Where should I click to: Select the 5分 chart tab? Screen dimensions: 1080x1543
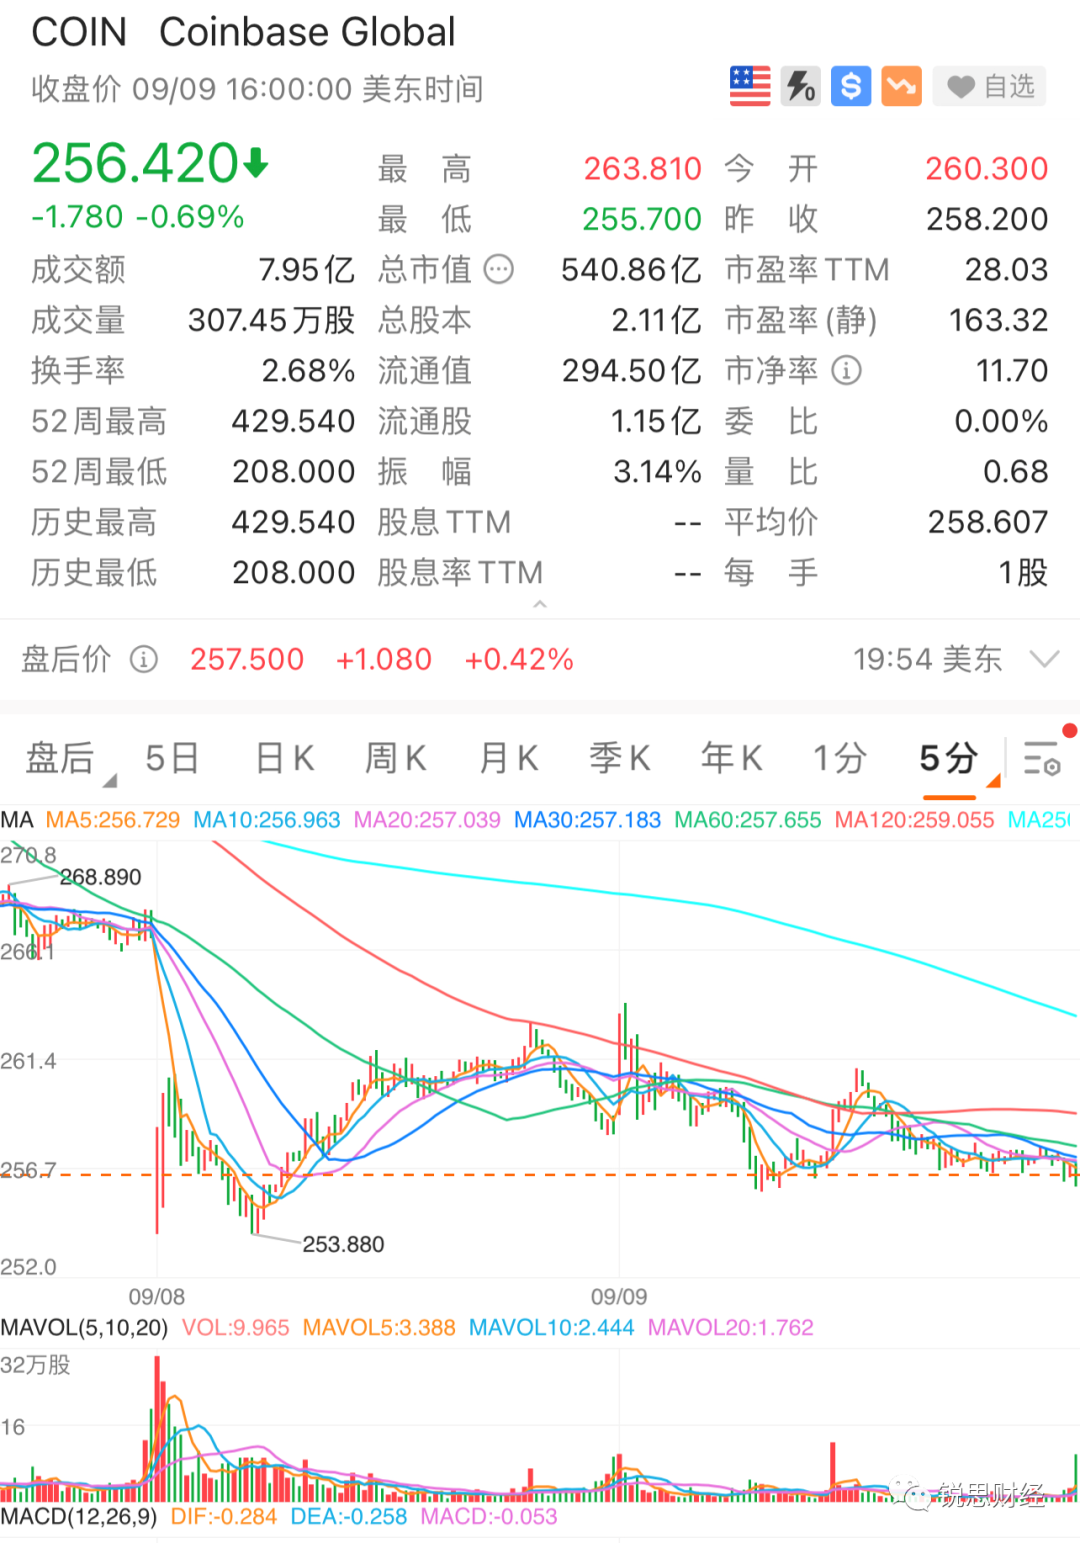[948, 759]
